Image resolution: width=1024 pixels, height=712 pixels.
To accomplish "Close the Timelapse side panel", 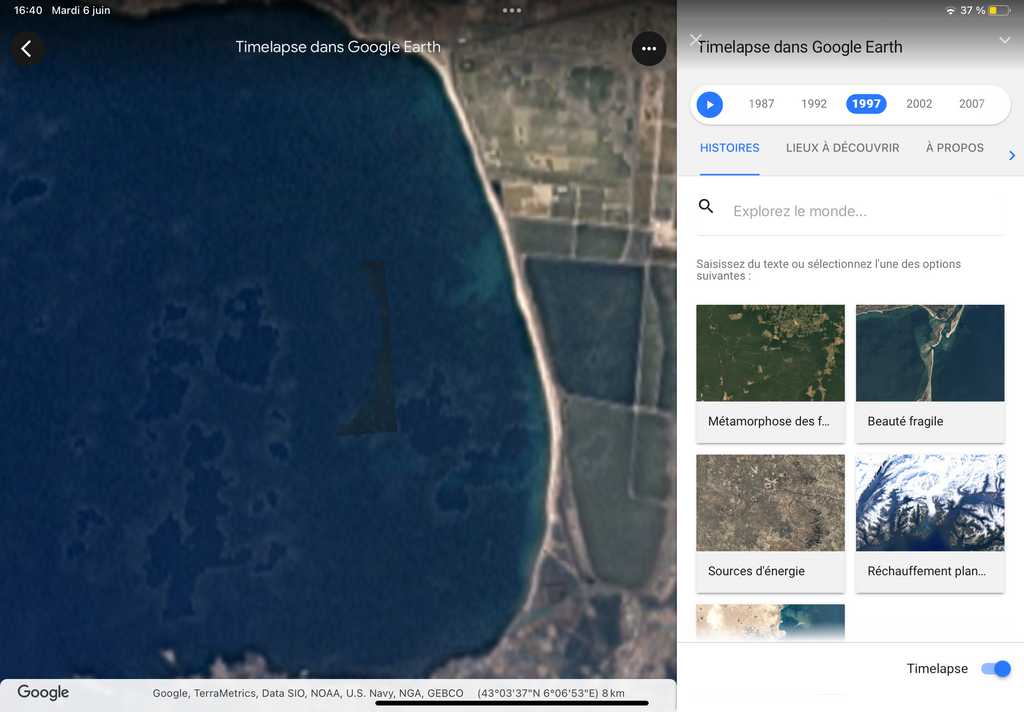I will pos(696,40).
